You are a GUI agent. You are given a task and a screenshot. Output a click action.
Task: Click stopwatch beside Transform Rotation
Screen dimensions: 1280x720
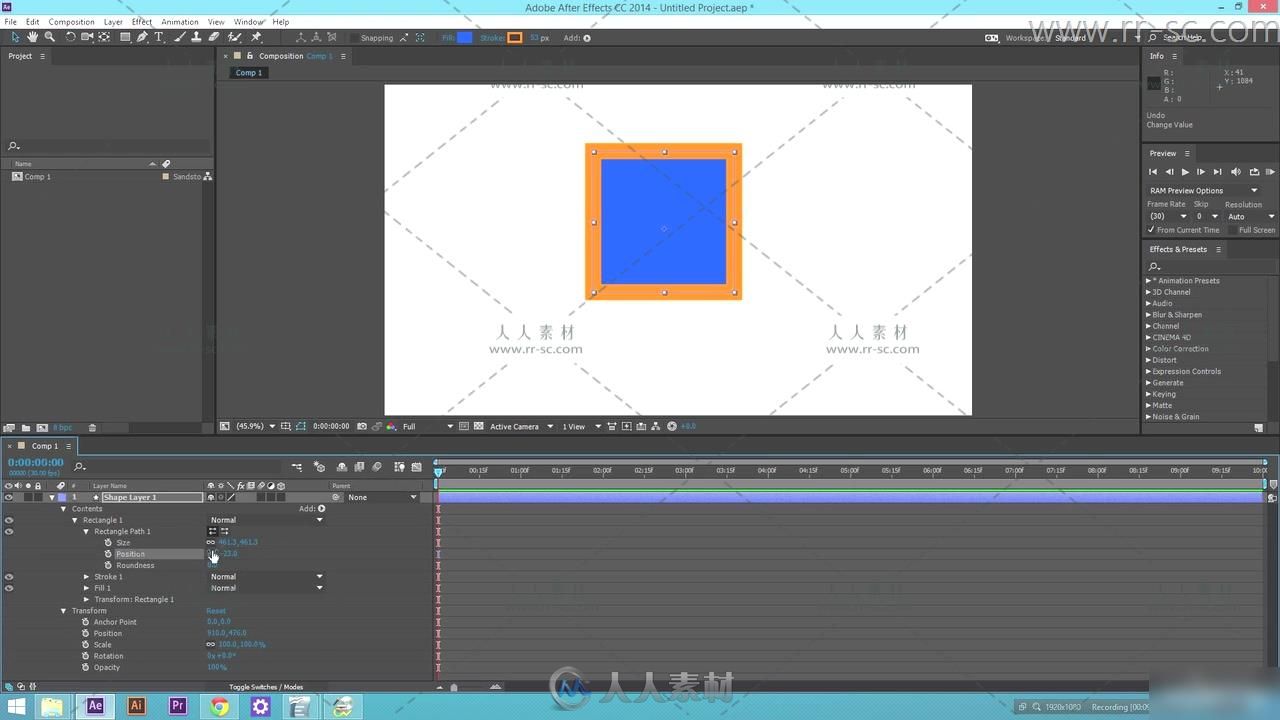click(86, 656)
